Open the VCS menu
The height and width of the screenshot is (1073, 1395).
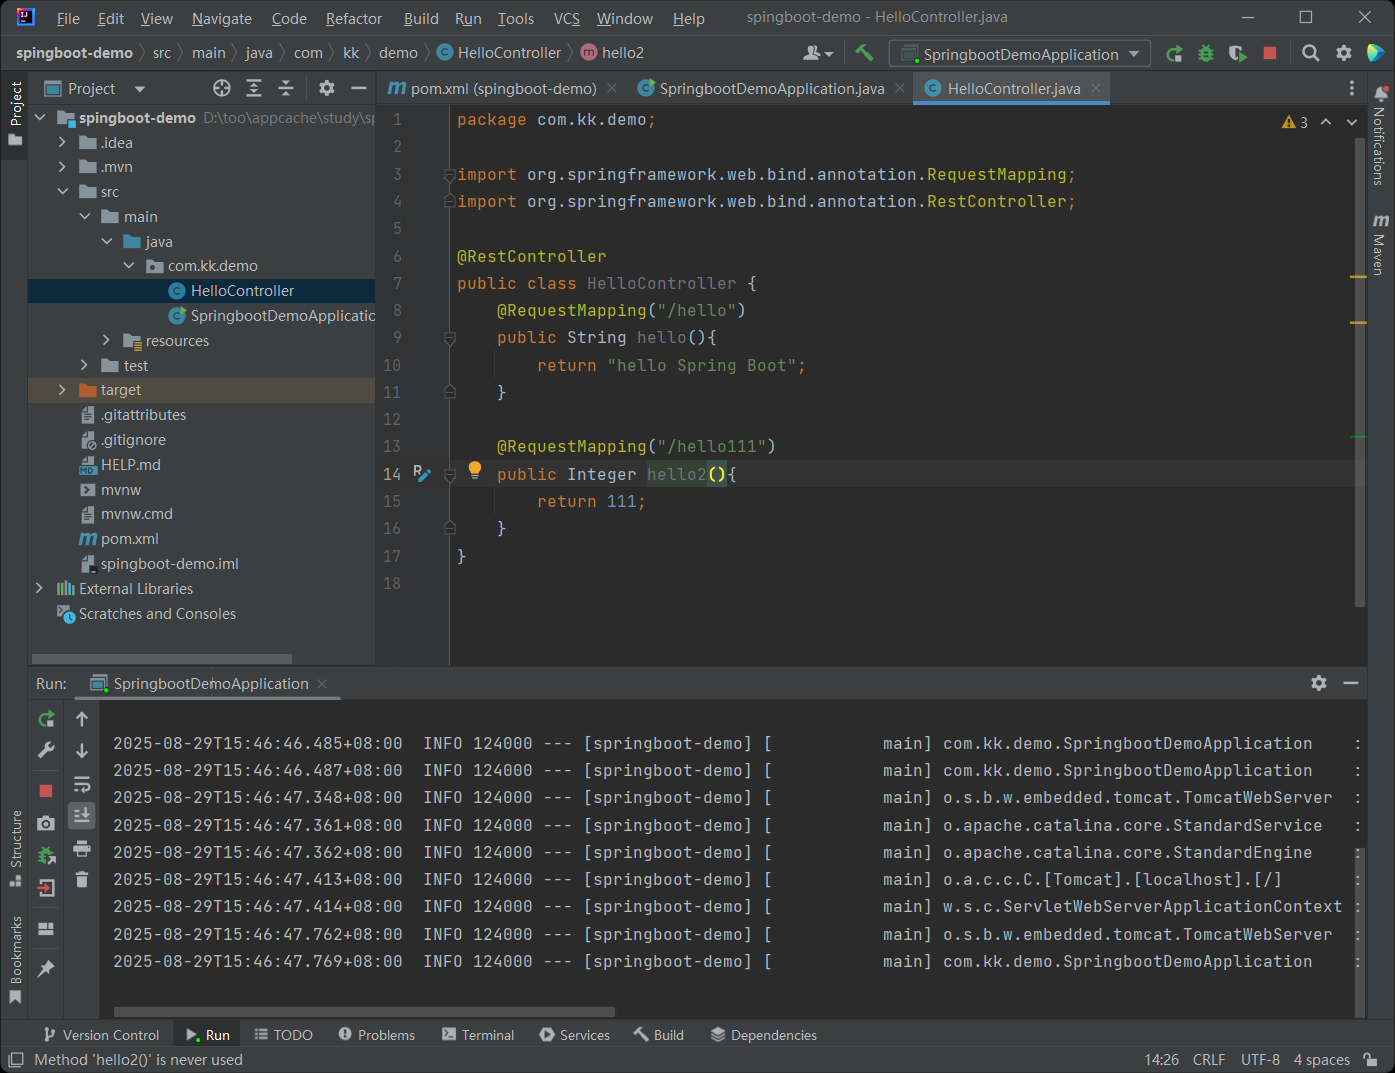click(567, 18)
